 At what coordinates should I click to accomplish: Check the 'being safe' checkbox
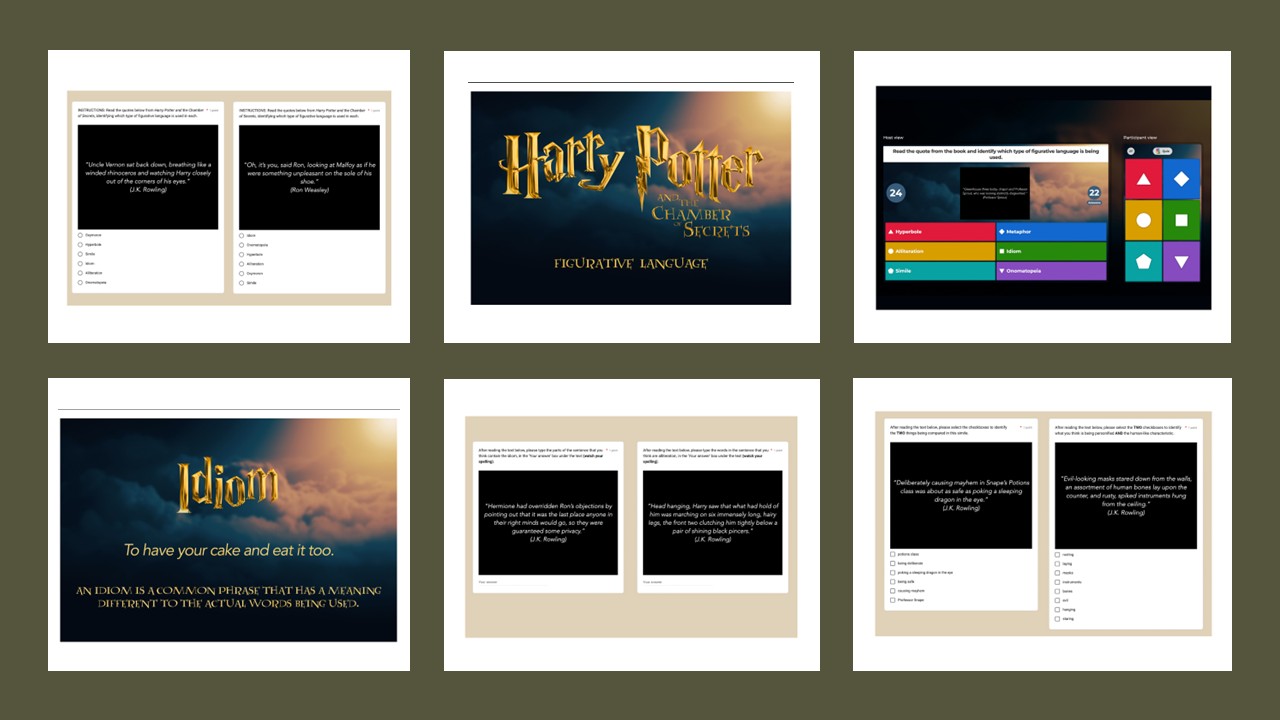click(x=892, y=581)
